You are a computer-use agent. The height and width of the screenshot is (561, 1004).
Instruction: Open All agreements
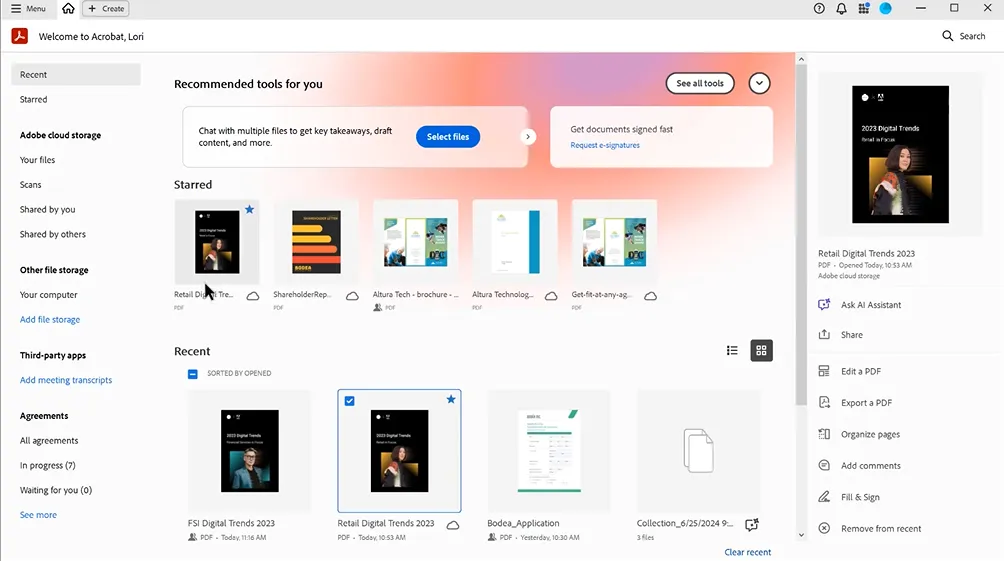click(49, 441)
